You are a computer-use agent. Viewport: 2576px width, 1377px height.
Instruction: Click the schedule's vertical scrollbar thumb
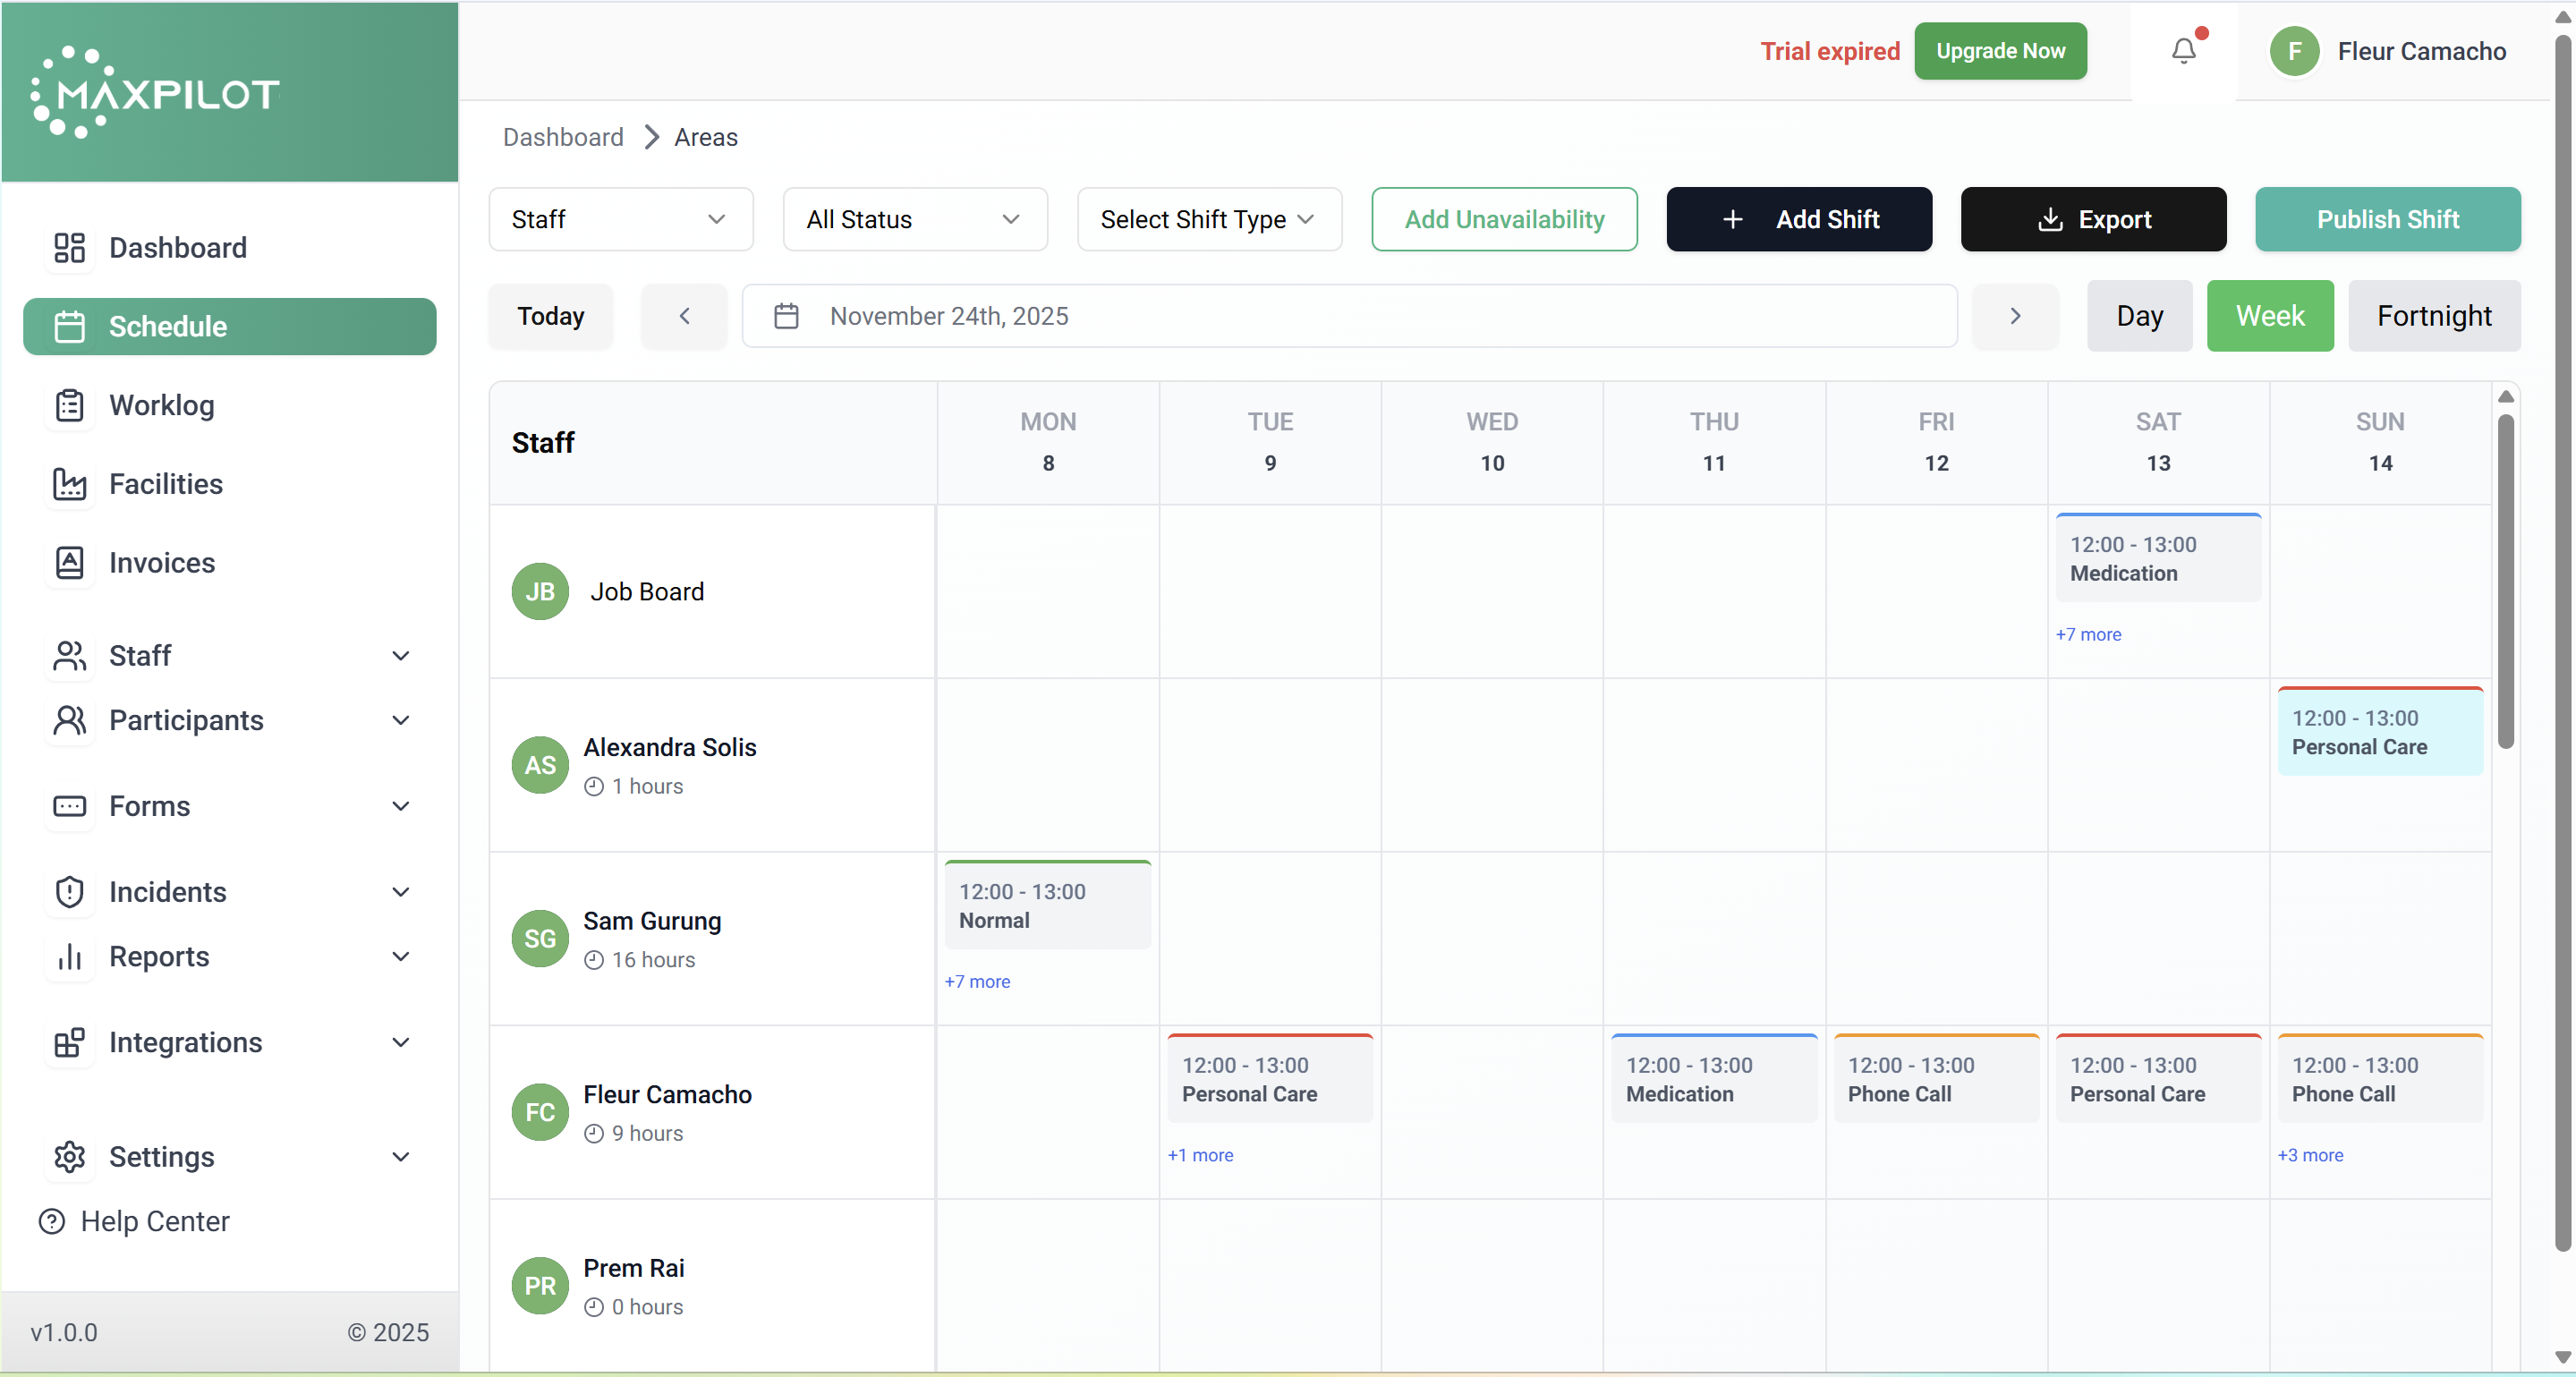2505,580
